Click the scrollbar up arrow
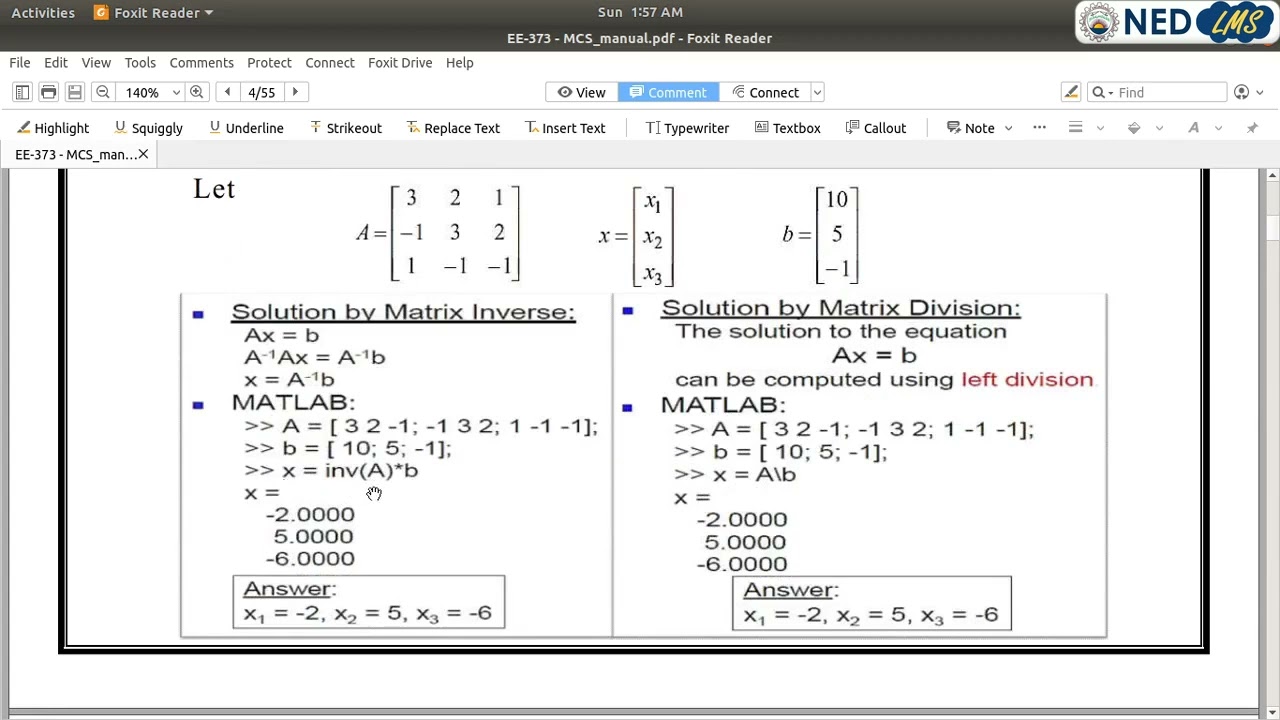 point(1271,177)
